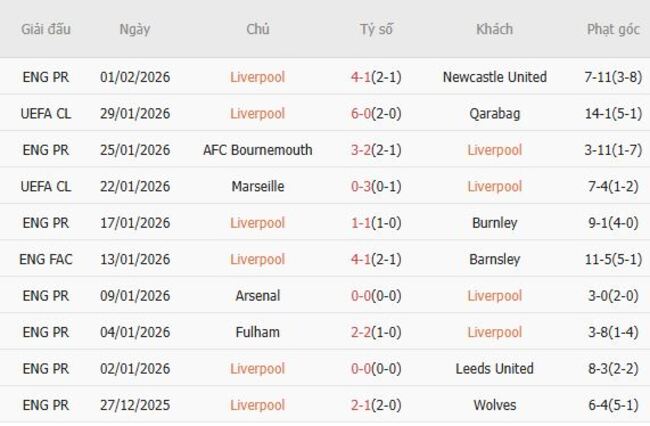
Task: Open the AFC Bournemouth team link
Action: [257, 150]
